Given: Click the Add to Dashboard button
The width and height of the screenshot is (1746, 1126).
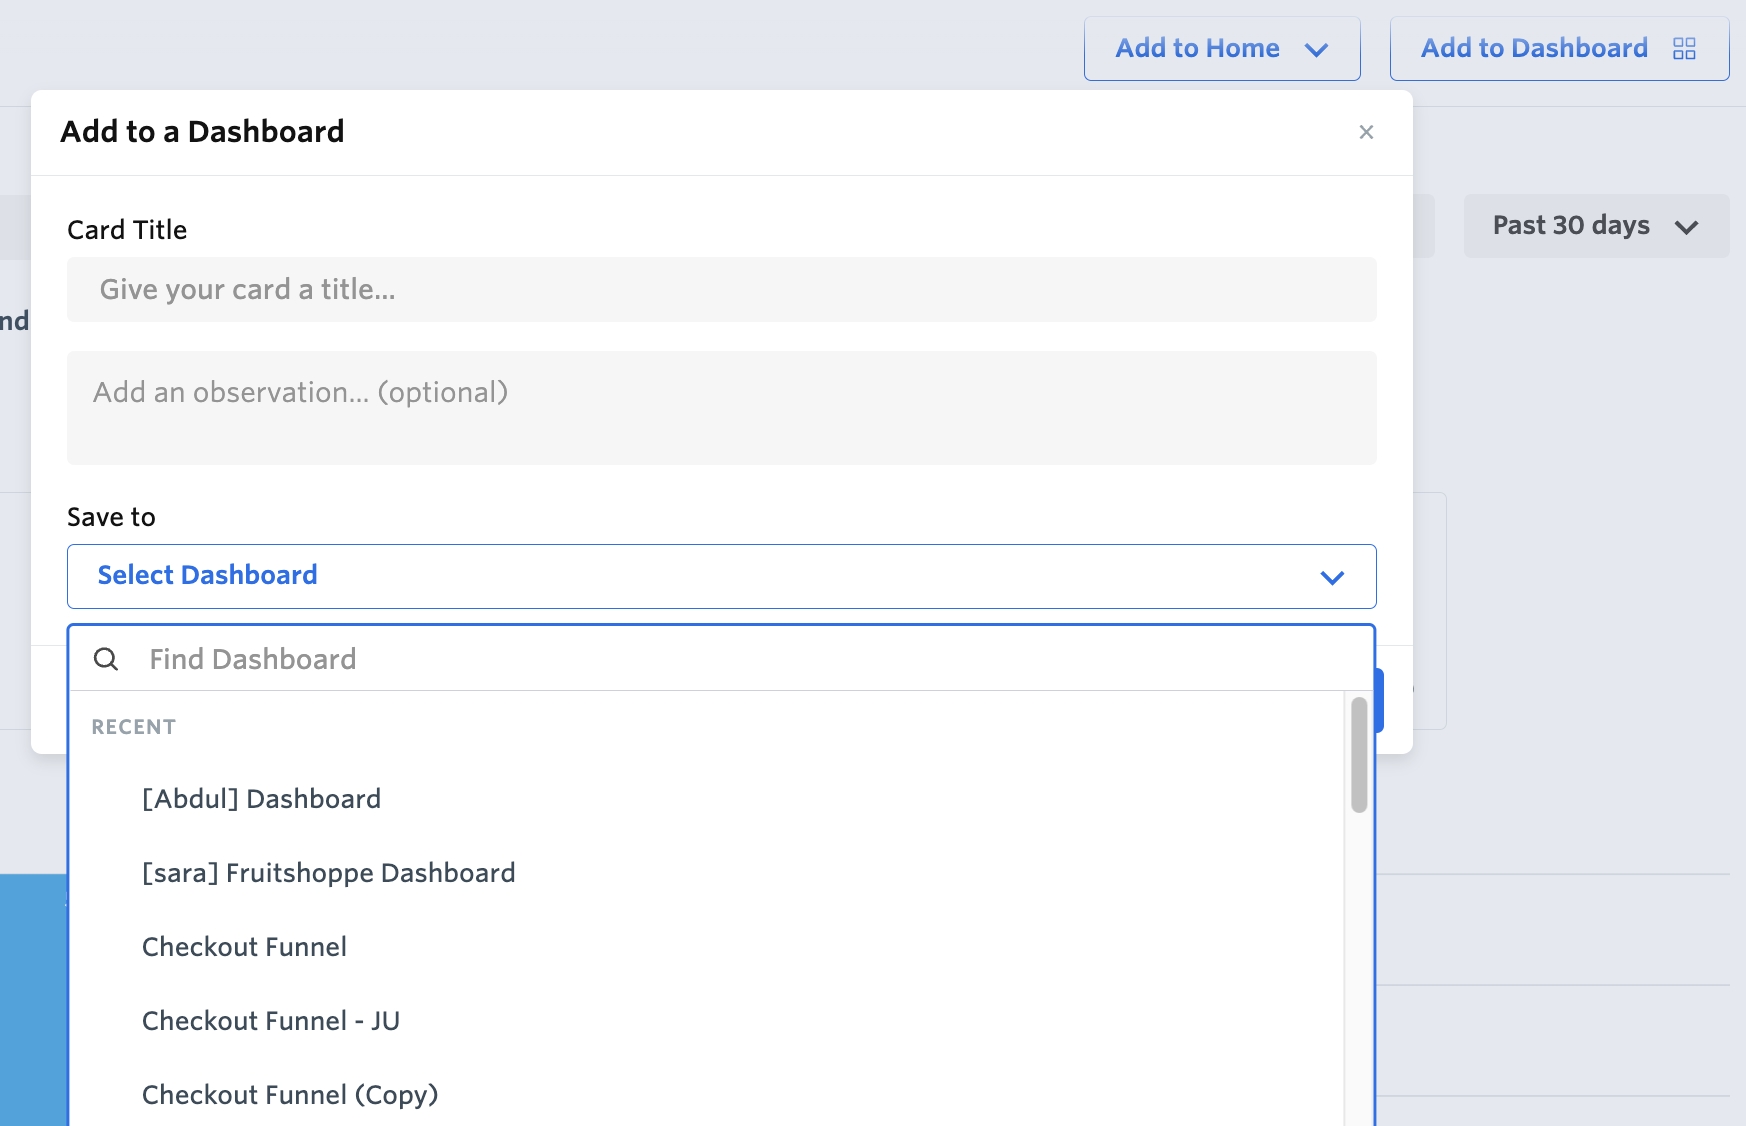Looking at the screenshot, I should pyautogui.click(x=1535, y=47).
